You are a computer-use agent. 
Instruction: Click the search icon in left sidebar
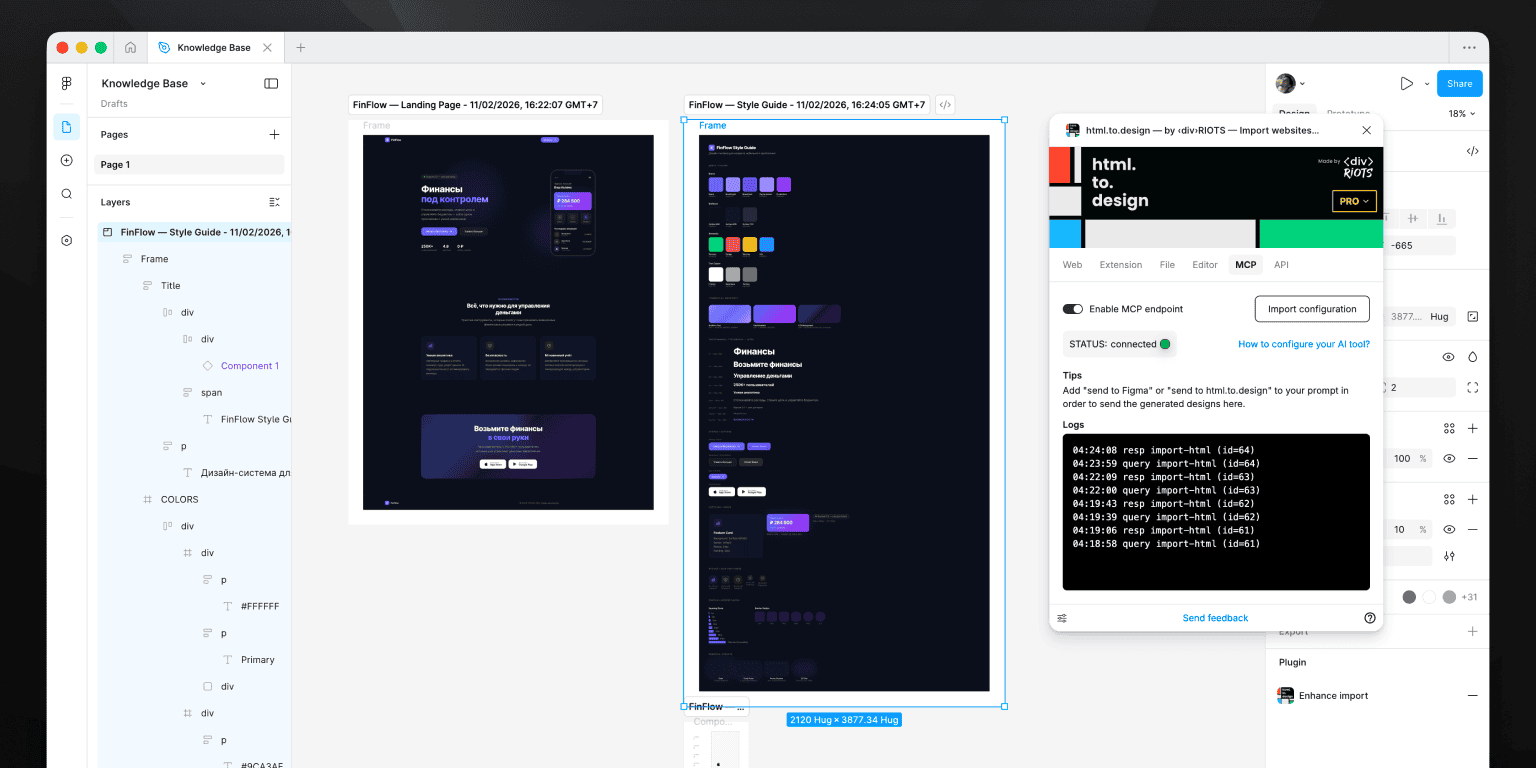click(67, 194)
